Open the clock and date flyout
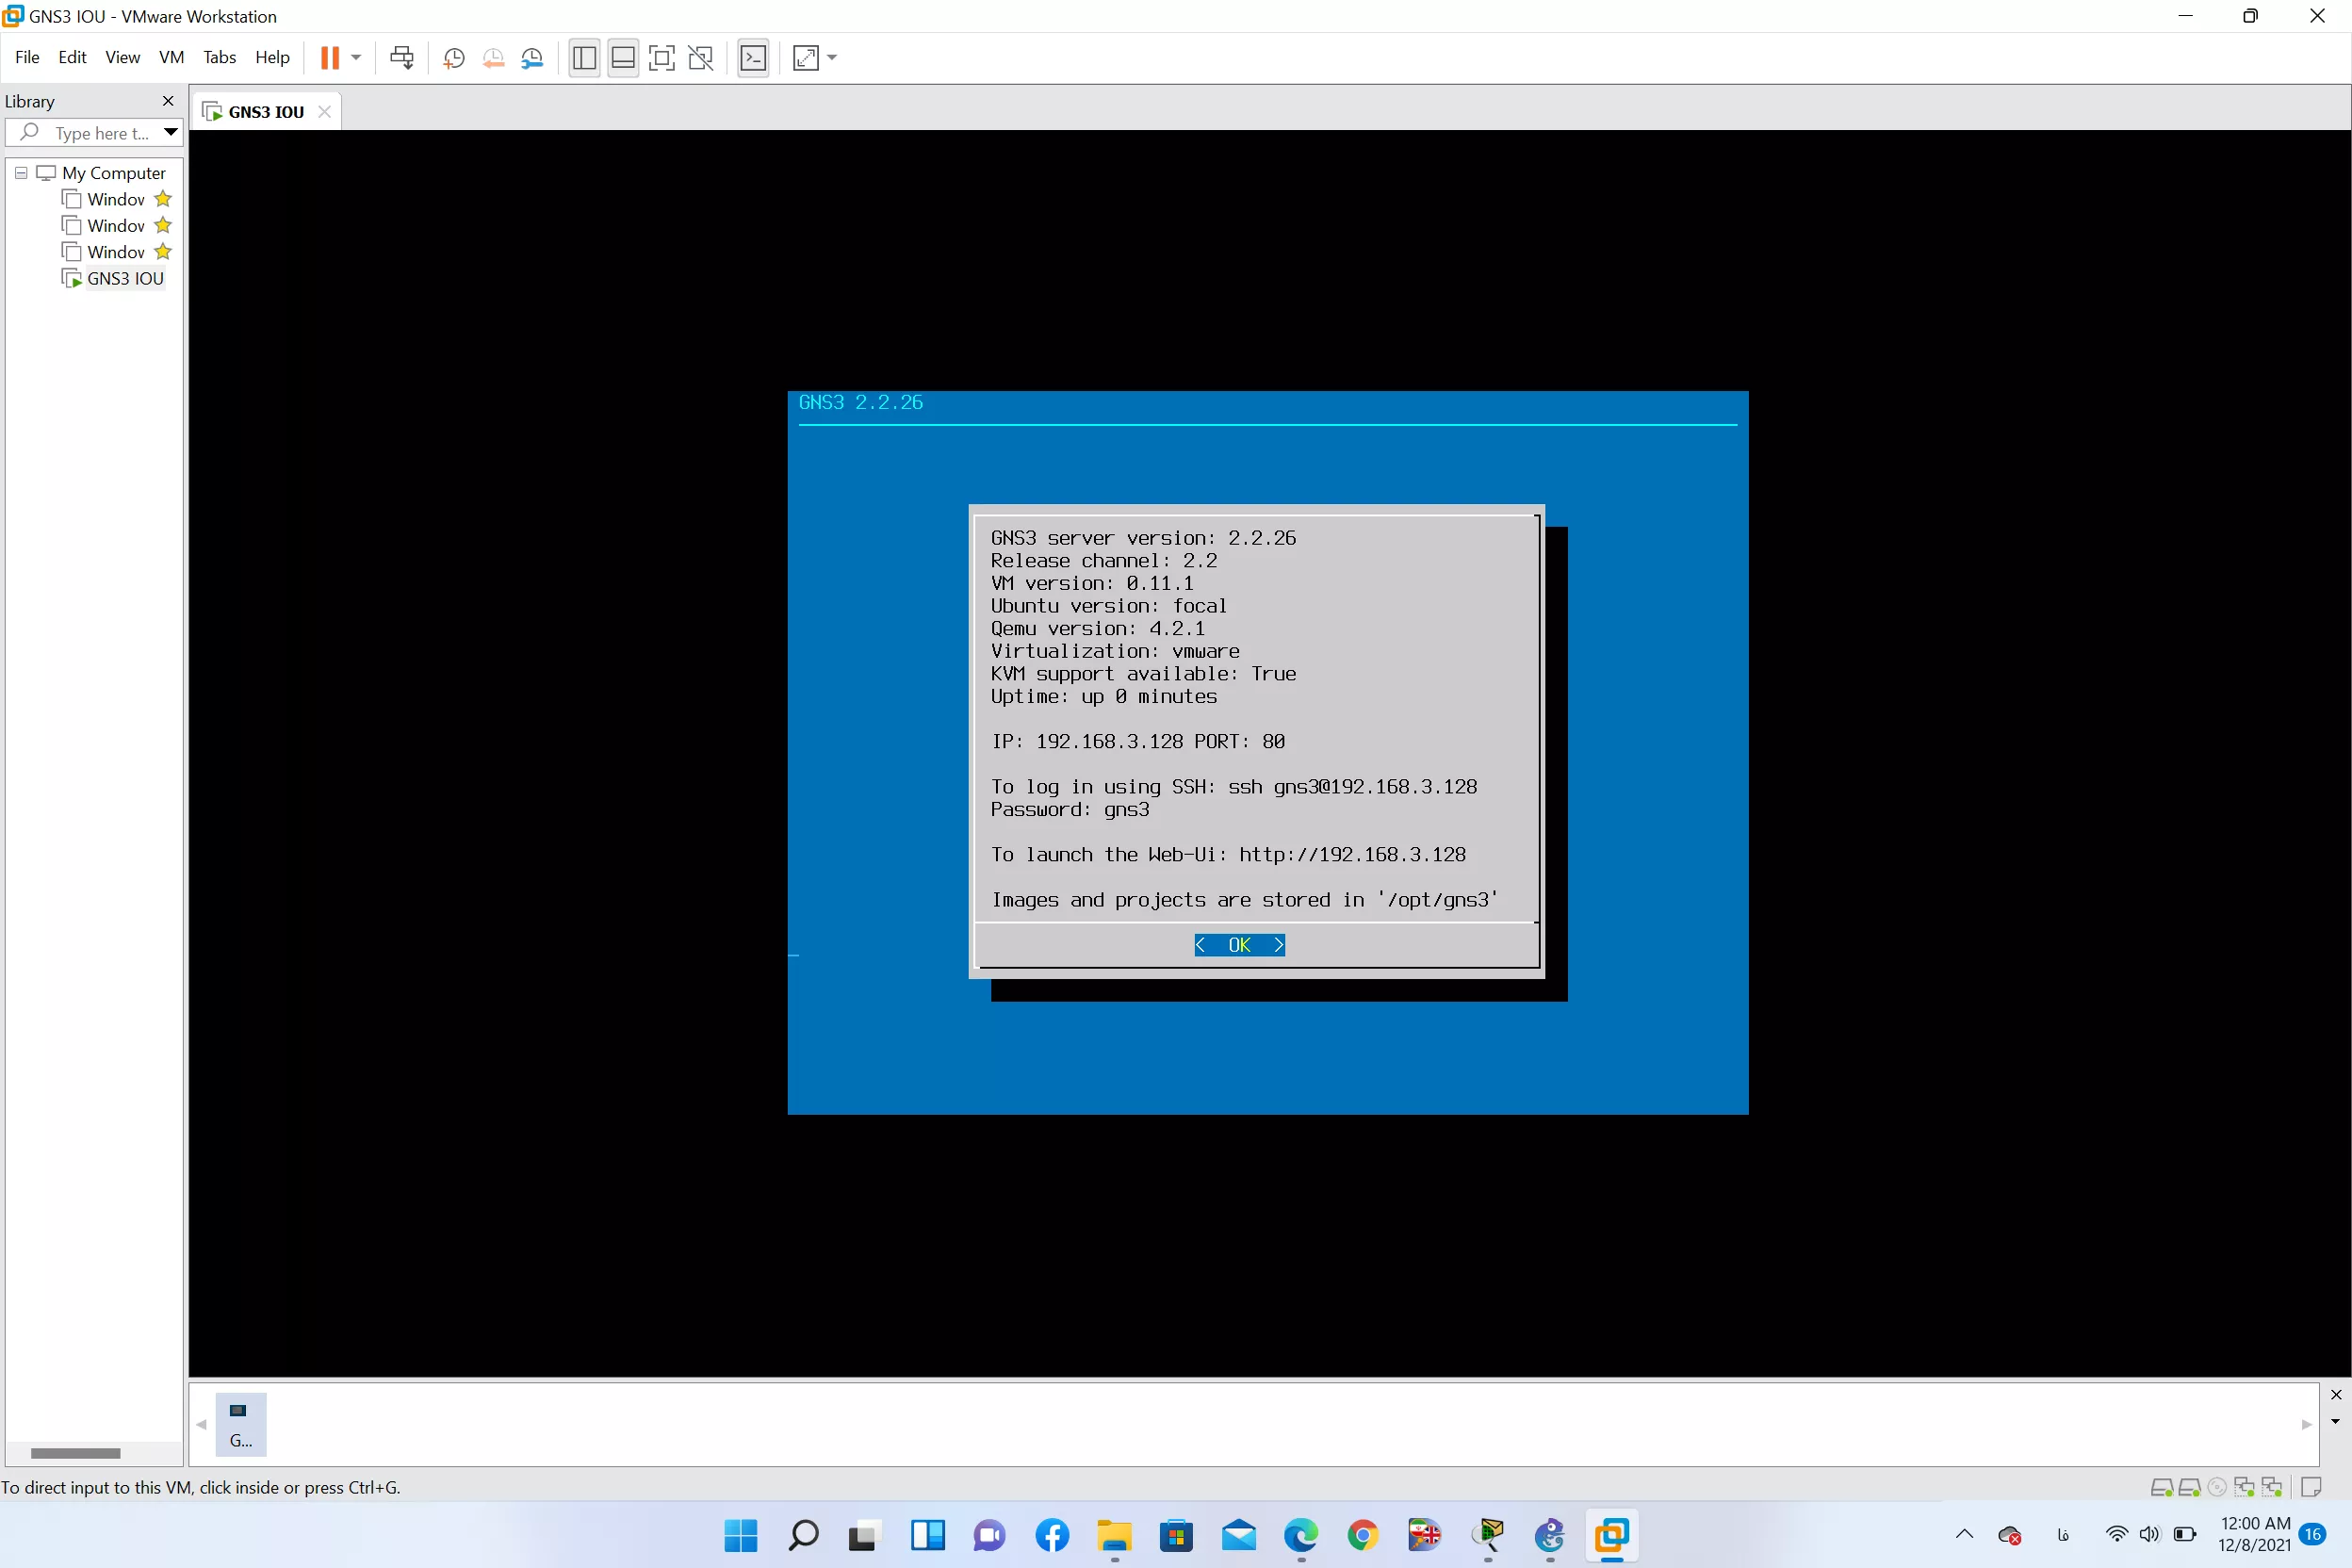The width and height of the screenshot is (2352, 1568). [x=2254, y=1535]
